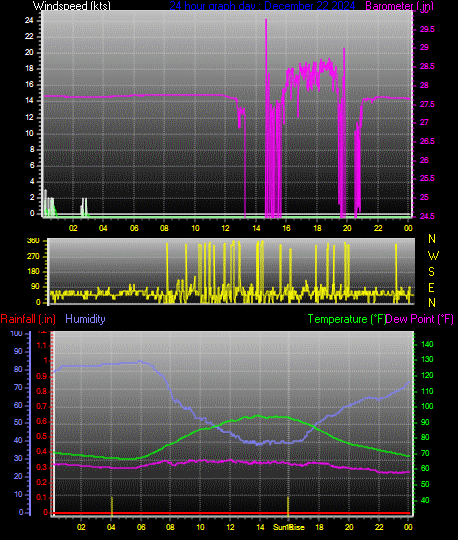Image resolution: width=458 pixels, height=540 pixels.
Task: Click the 12 hour tick on top graph
Action: [225, 228]
